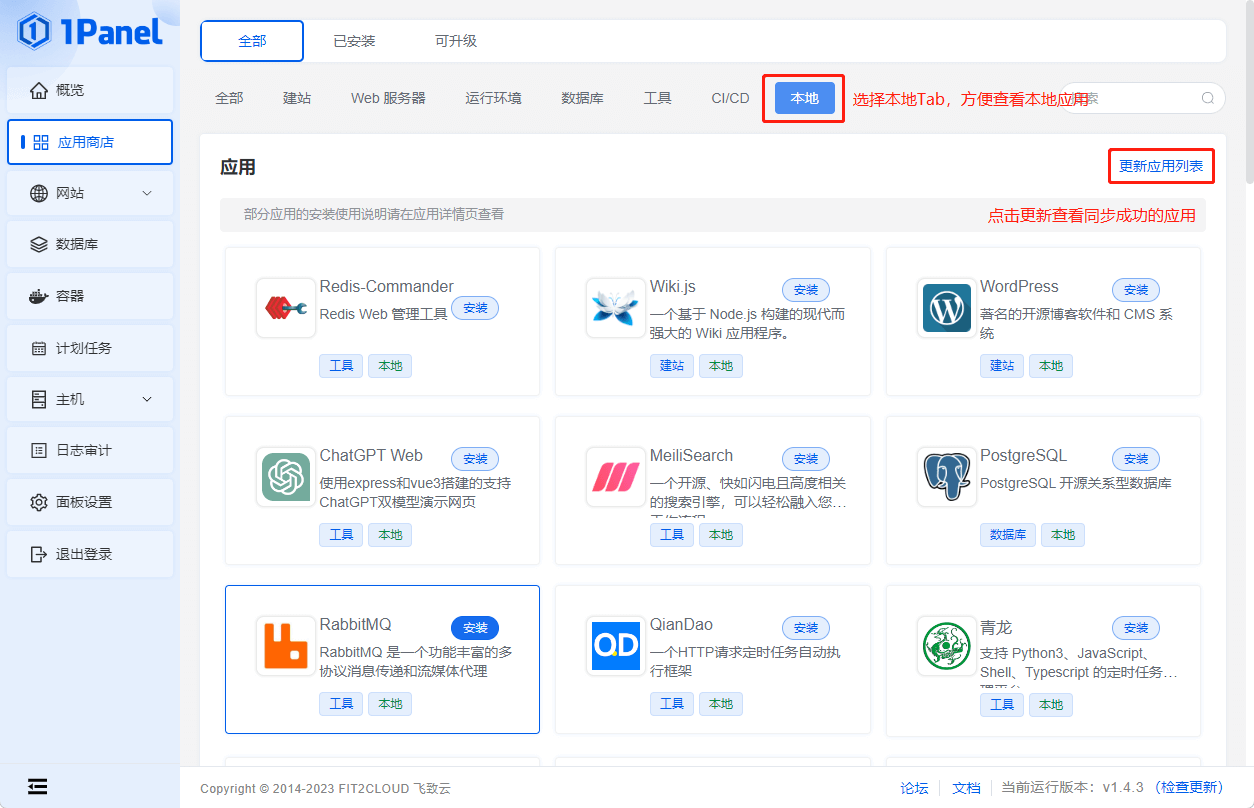This screenshot has width=1254, height=808.
Task: Filter apps by 数据库 category
Action: coord(582,98)
